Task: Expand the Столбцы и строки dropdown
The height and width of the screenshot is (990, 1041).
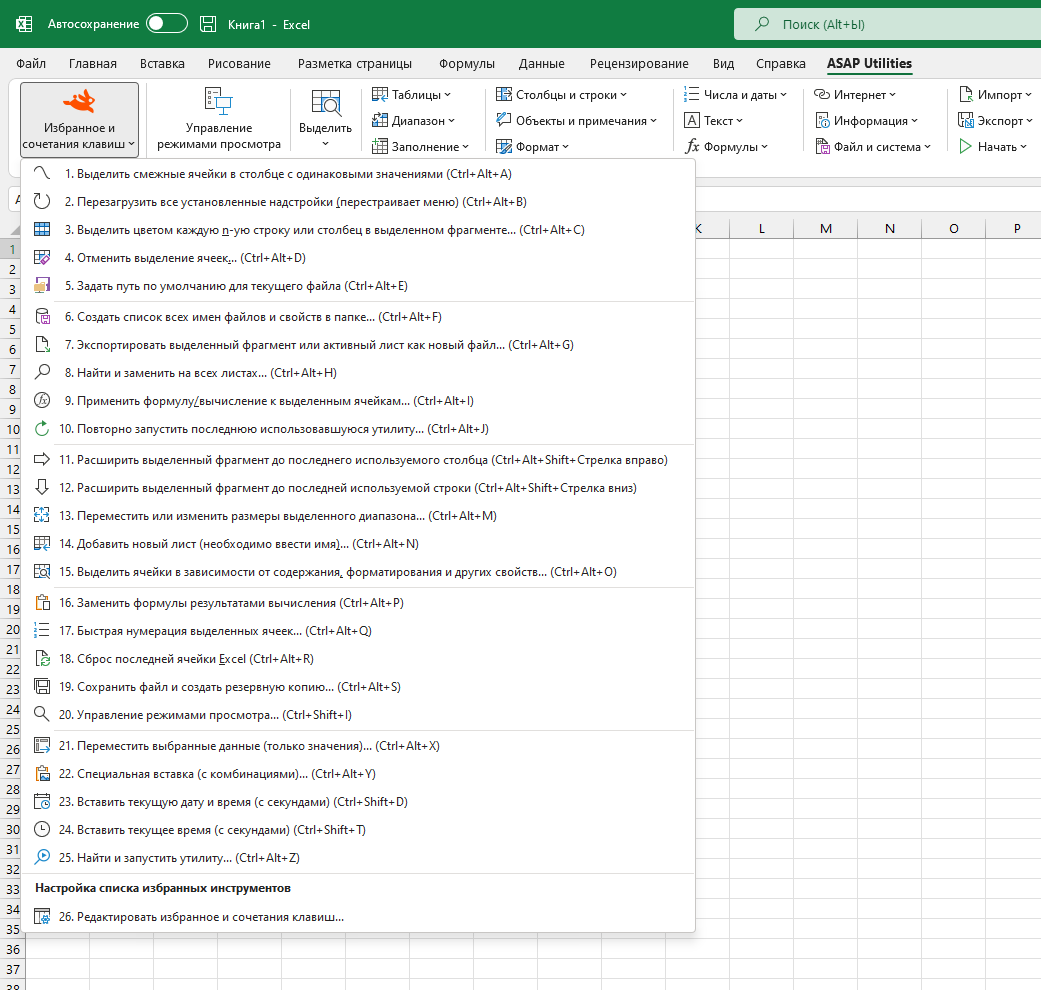Action: (x=561, y=95)
